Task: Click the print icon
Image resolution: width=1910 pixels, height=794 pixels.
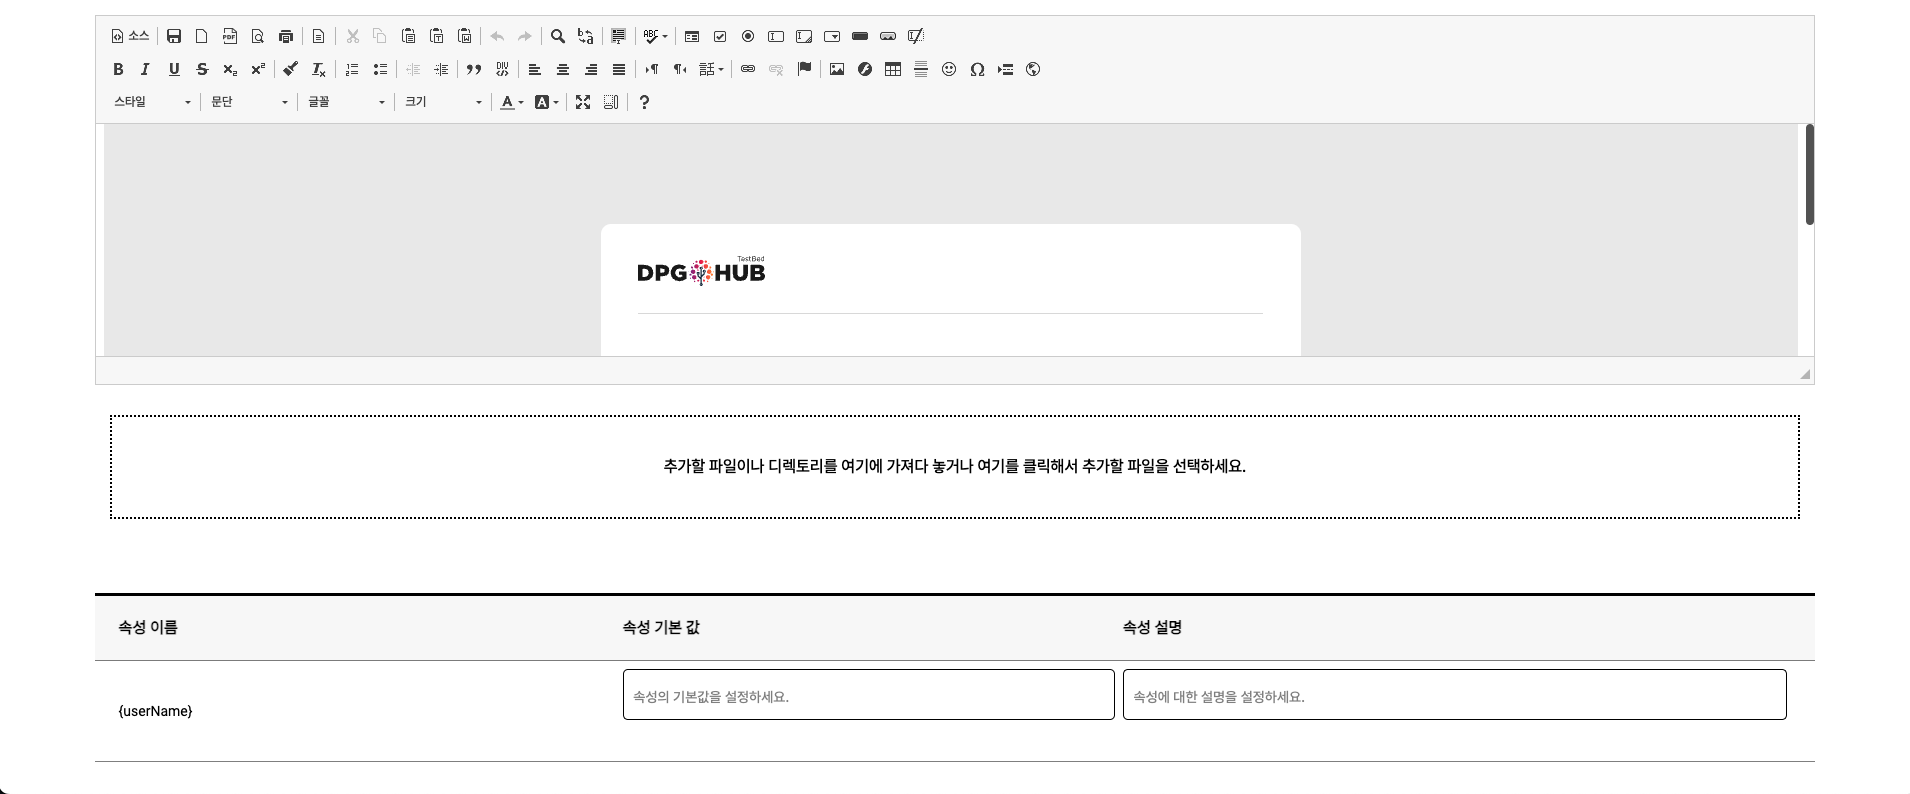Action: tap(286, 36)
